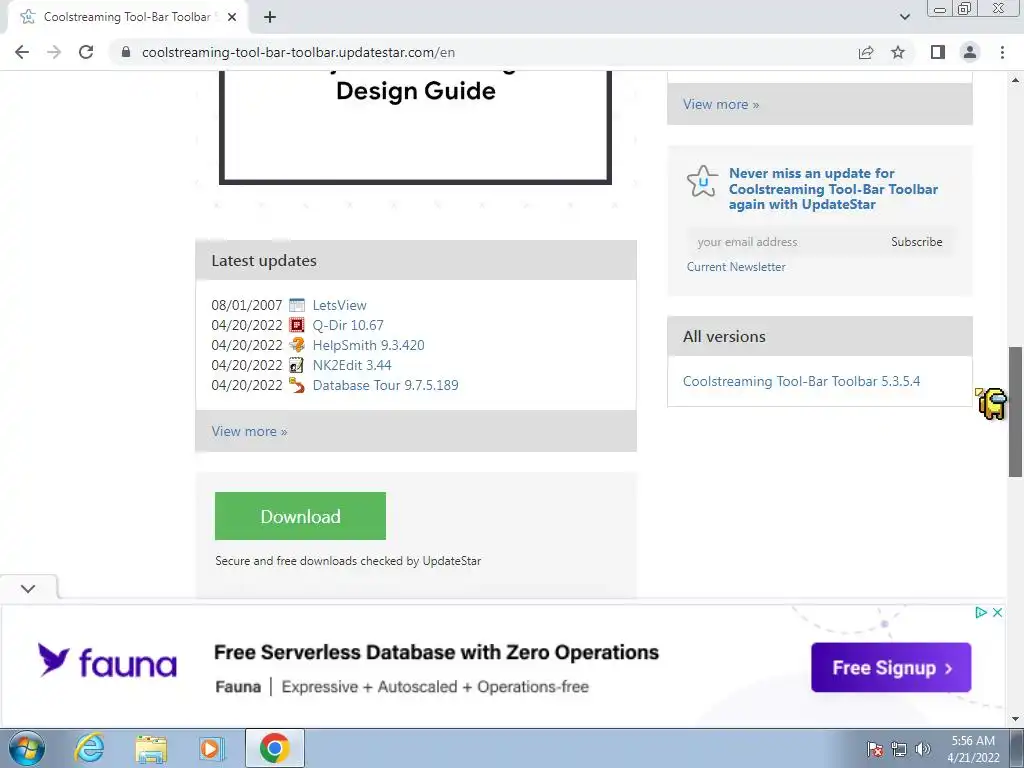The width and height of the screenshot is (1024, 768).
Task: Open the HelpSmith 9.3.420 link
Action: pyautogui.click(x=368, y=345)
